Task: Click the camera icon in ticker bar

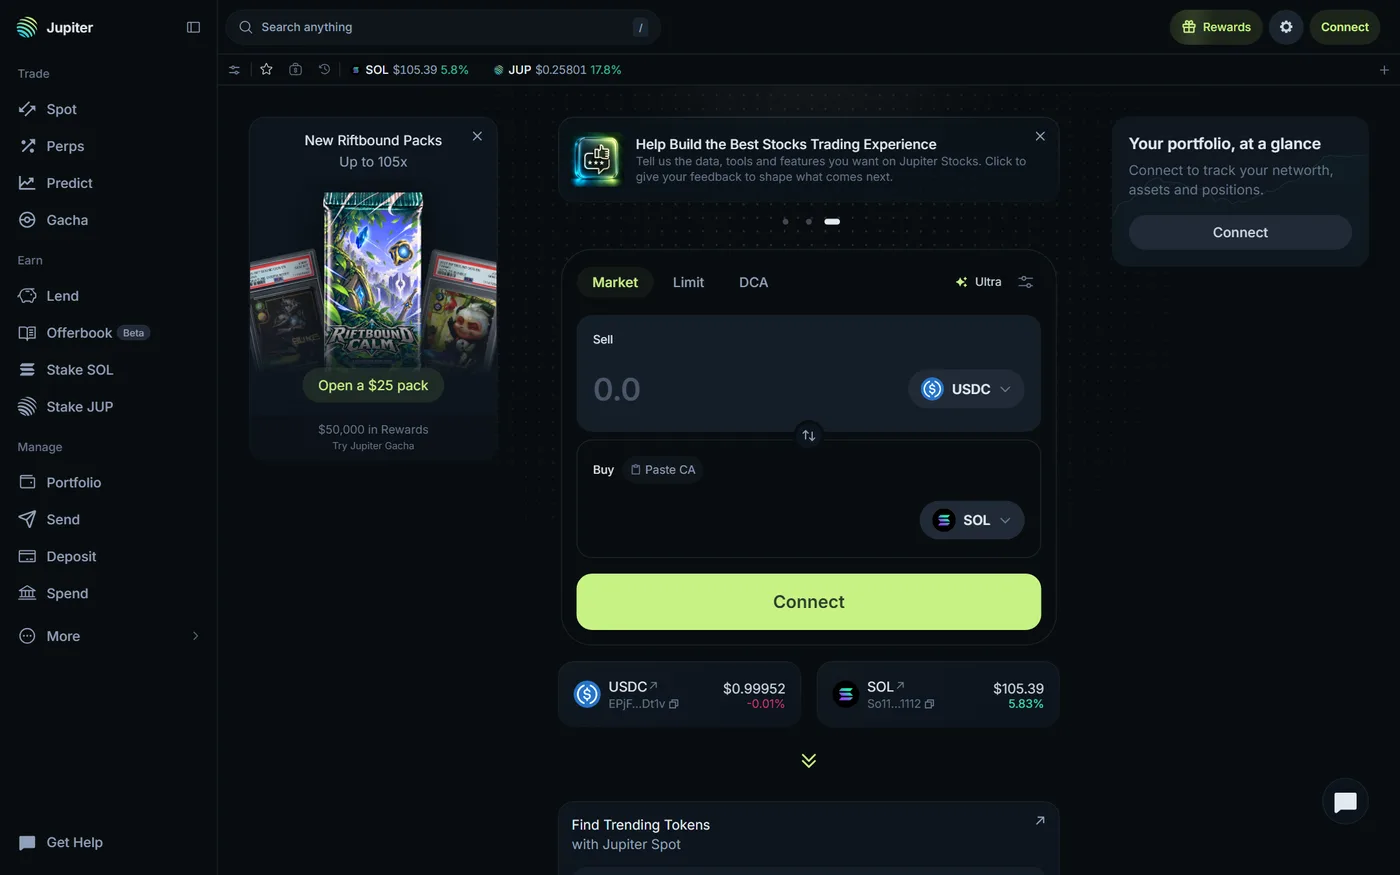Action: click(x=295, y=70)
